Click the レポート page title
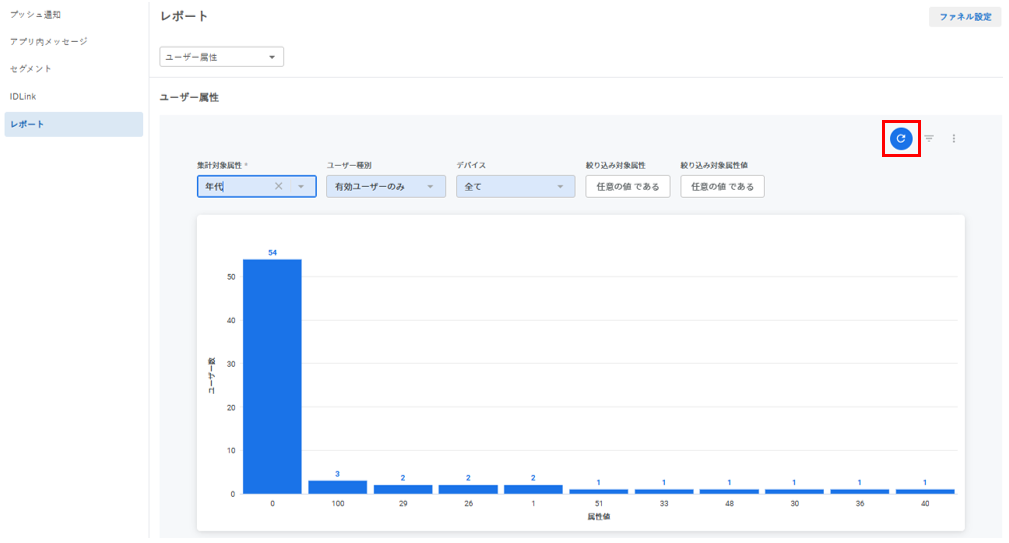Viewport: 1009px width, 543px height. click(x=184, y=16)
